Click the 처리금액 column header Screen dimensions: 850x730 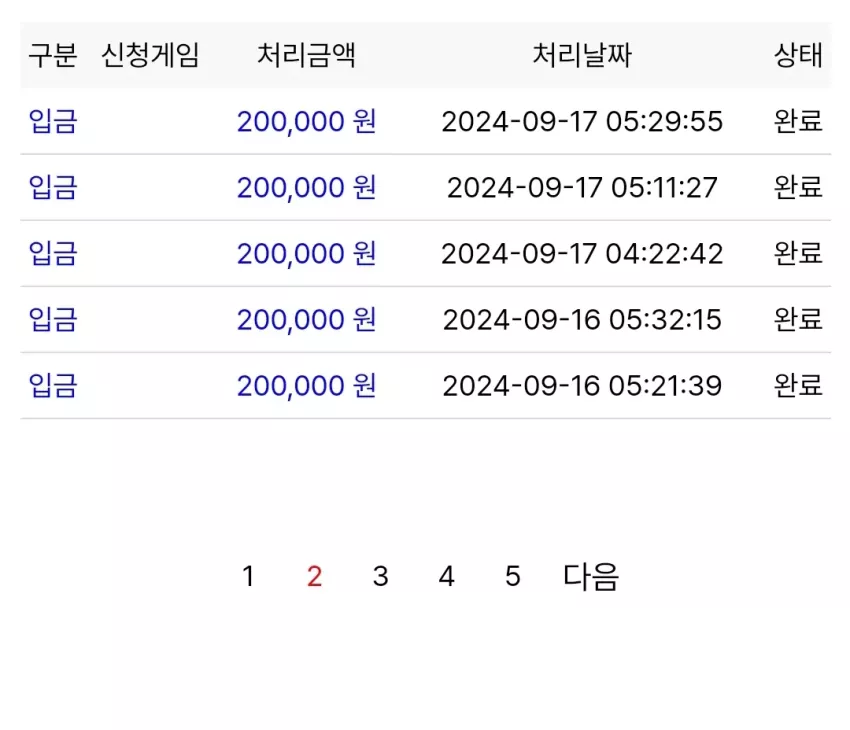tap(306, 55)
